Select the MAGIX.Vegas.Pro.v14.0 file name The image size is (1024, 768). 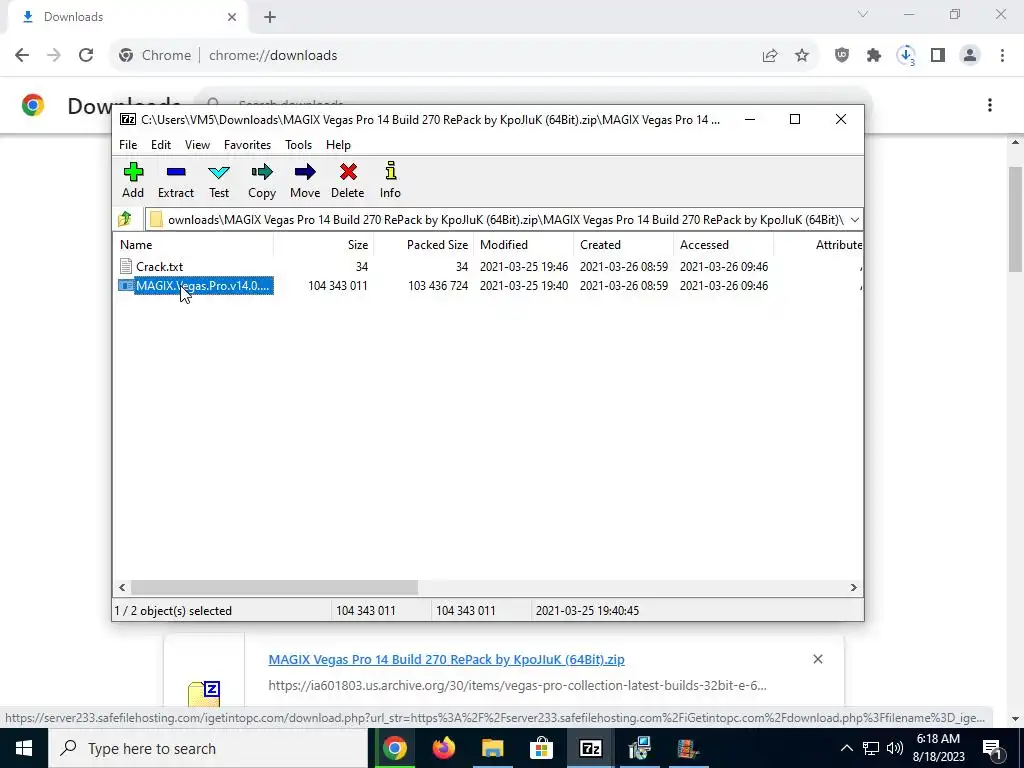[203, 285]
